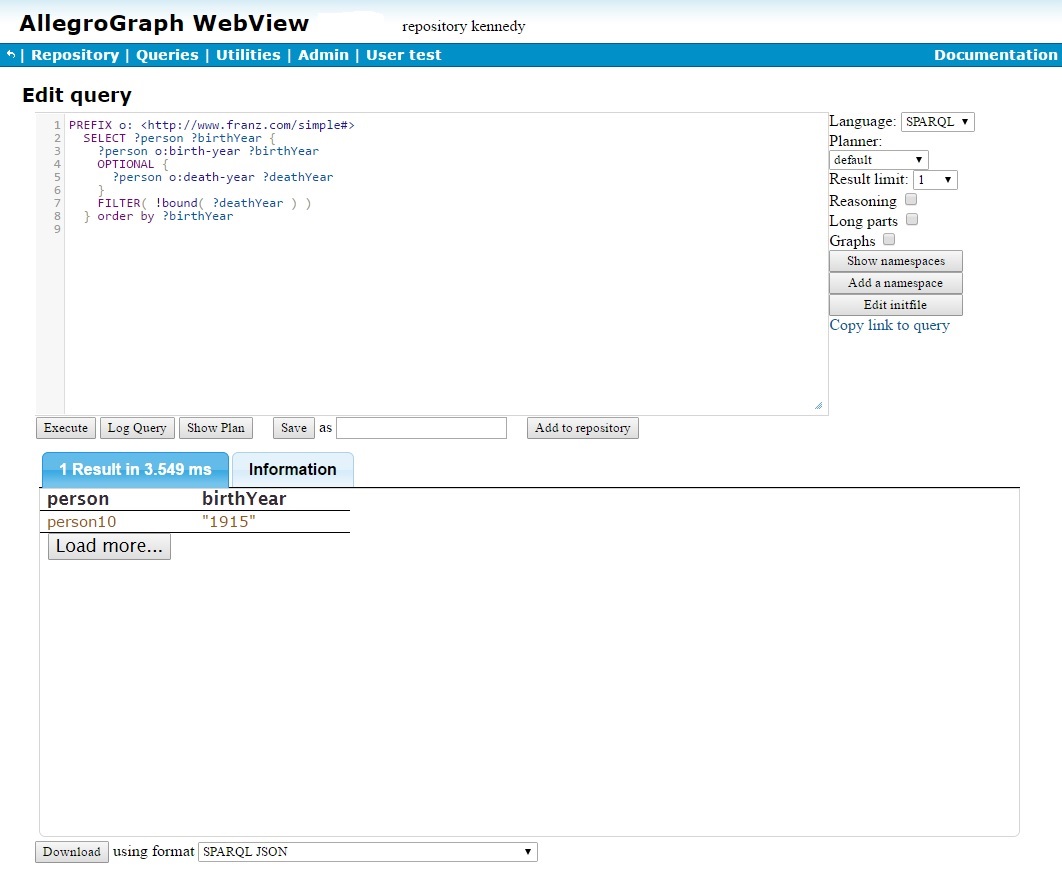Click the Show Plan button
The height and width of the screenshot is (873, 1062).
click(x=215, y=428)
